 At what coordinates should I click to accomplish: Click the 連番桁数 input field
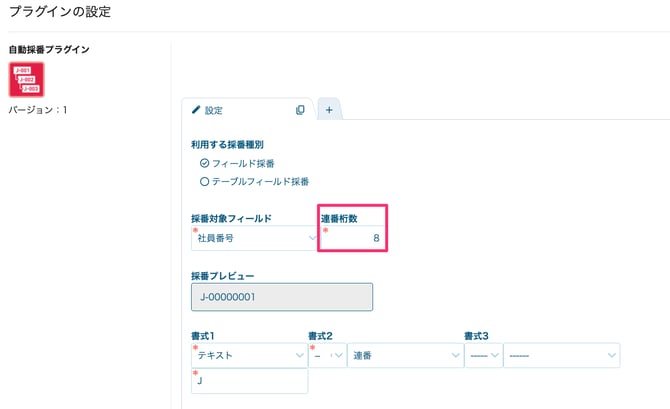pos(353,238)
